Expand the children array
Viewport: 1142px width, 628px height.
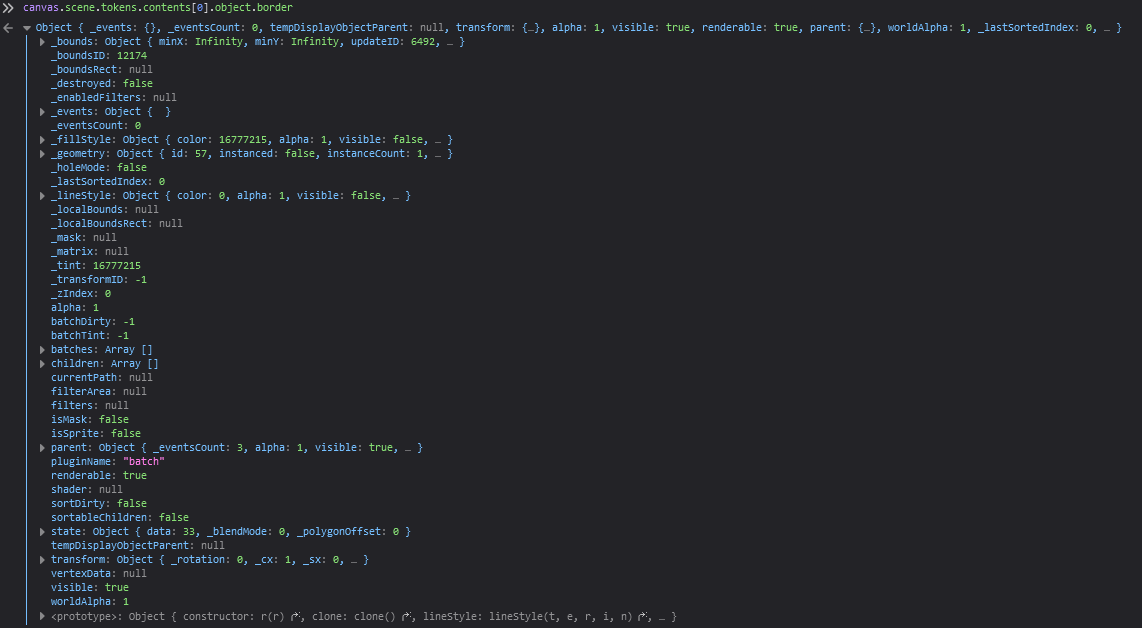click(40, 363)
